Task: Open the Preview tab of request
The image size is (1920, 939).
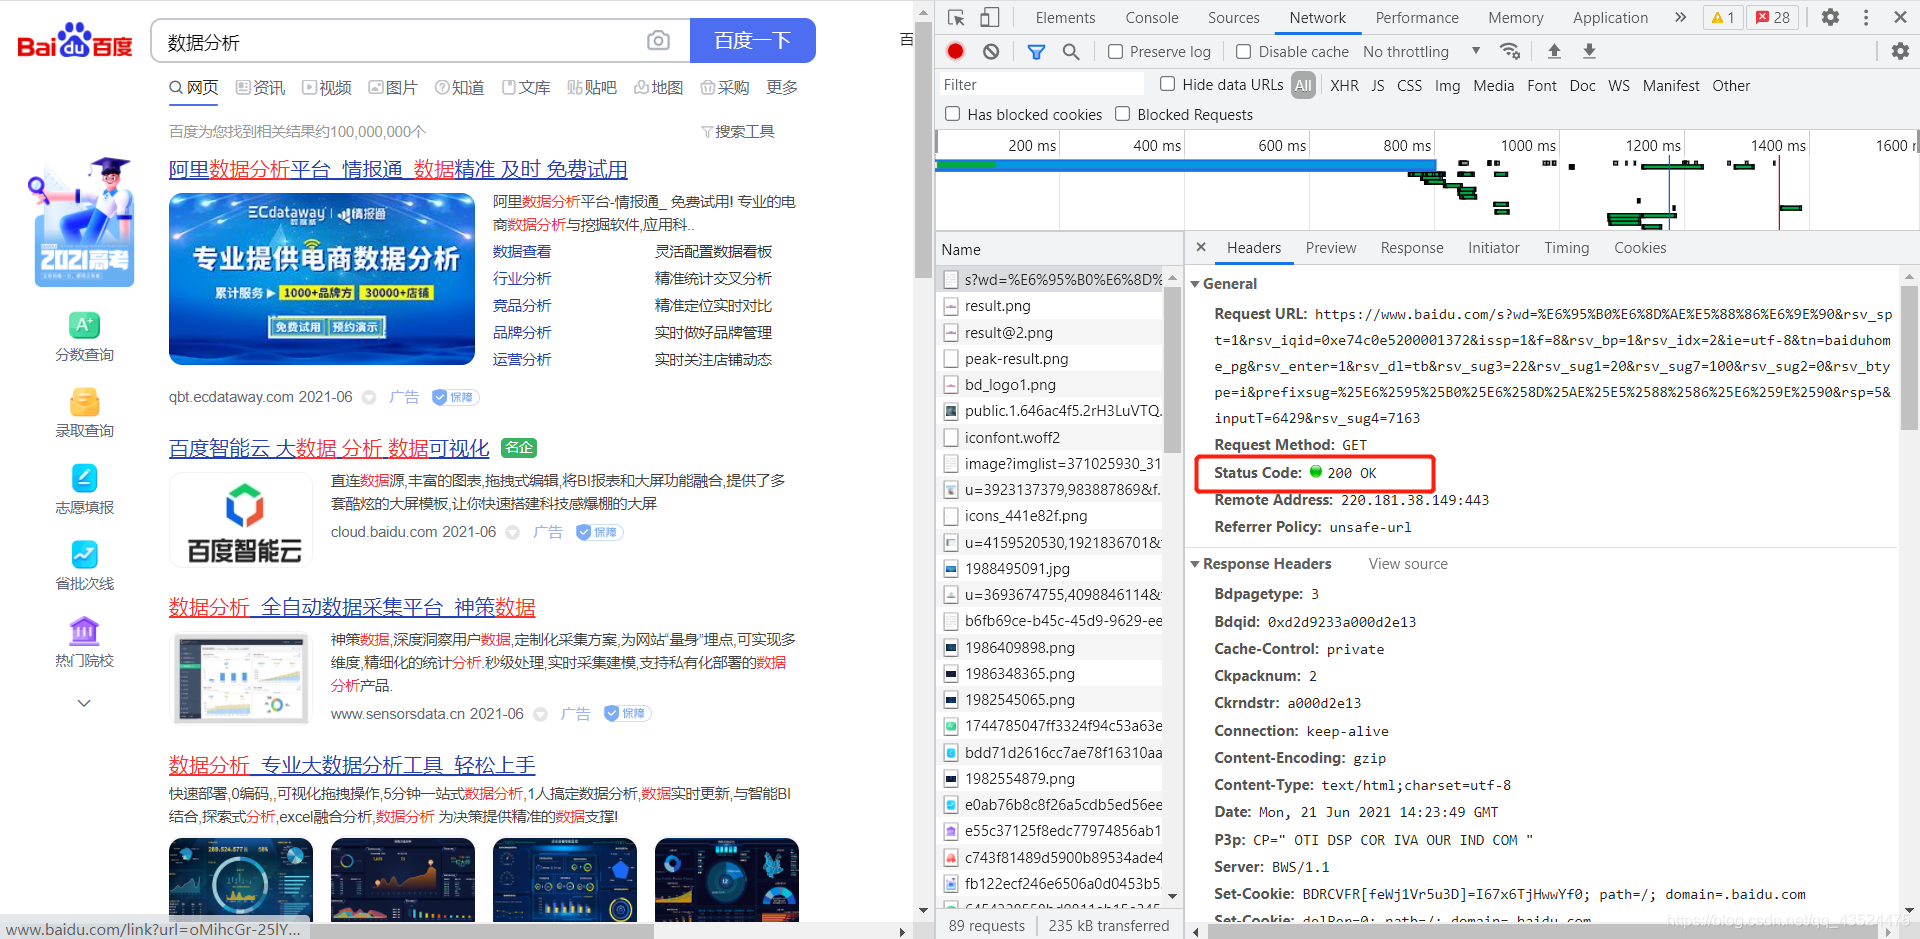Action: tap(1331, 247)
